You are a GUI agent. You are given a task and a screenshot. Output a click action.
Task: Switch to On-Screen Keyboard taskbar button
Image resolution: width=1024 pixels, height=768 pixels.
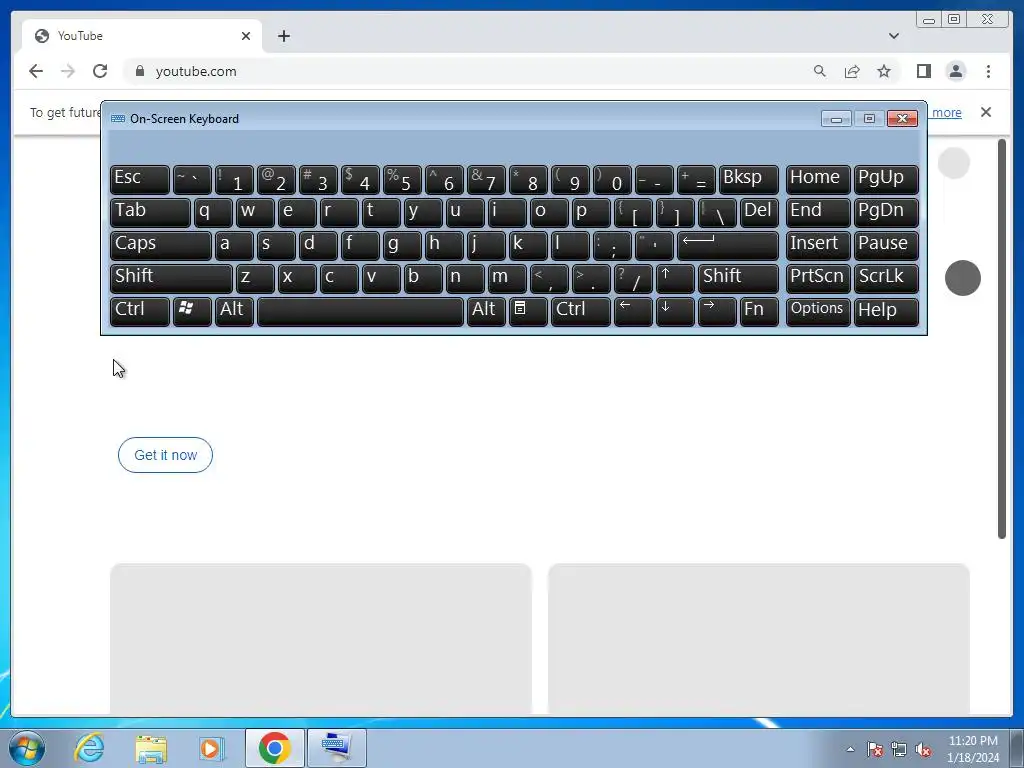336,748
